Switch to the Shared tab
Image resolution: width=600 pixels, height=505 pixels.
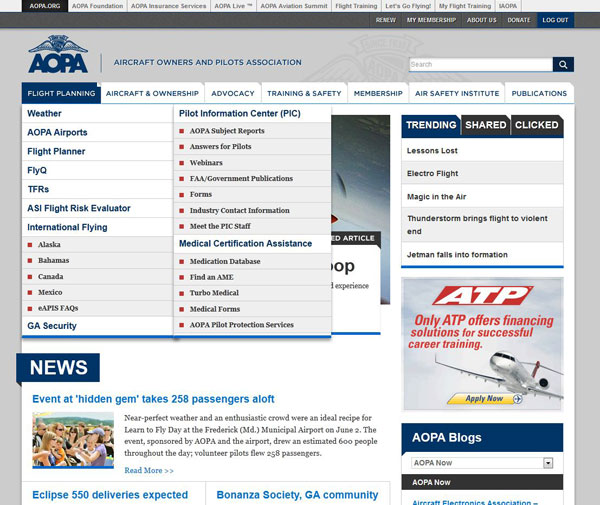click(x=485, y=125)
